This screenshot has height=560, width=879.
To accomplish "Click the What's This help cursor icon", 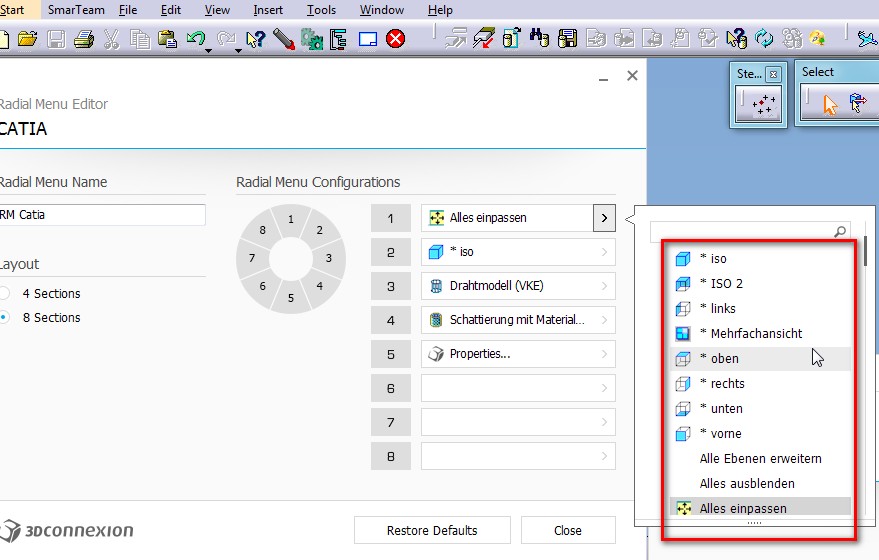I will point(256,39).
